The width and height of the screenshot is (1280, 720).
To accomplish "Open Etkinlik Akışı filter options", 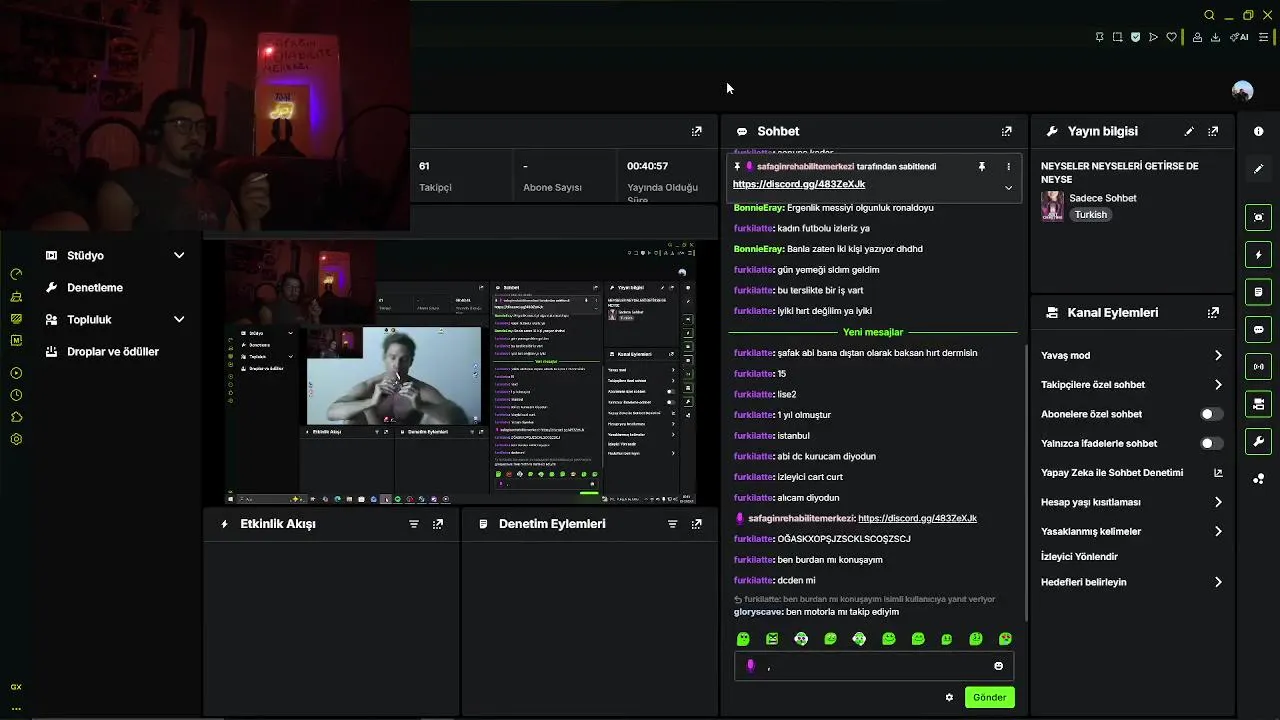I will [413, 524].
